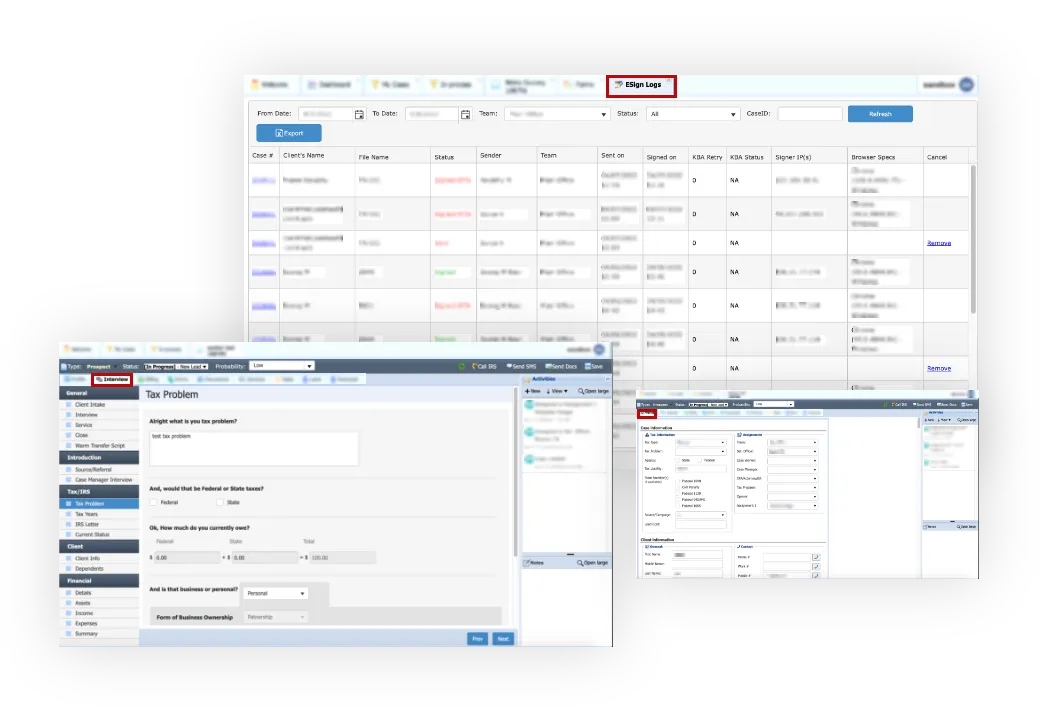Open the Status dropdown showing All
1046x717 pixels.
692,114
